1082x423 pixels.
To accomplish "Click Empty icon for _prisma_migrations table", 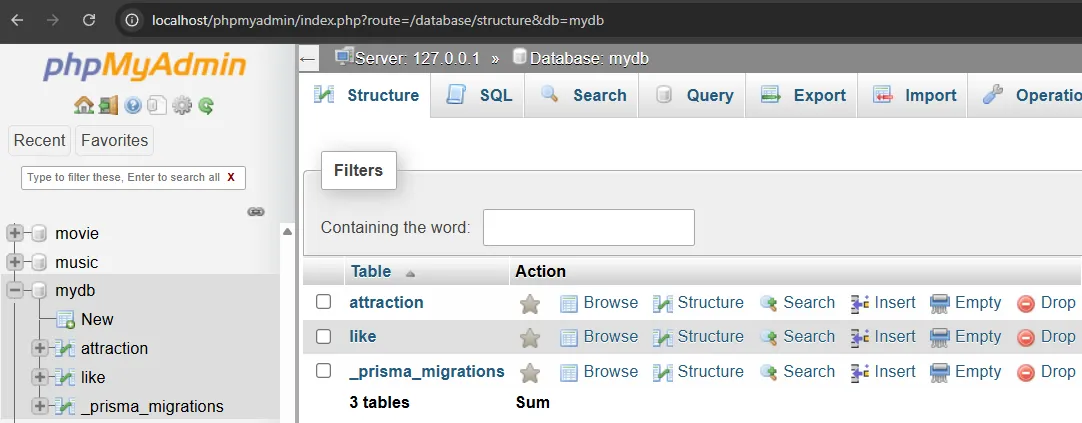I will point(940,372).
